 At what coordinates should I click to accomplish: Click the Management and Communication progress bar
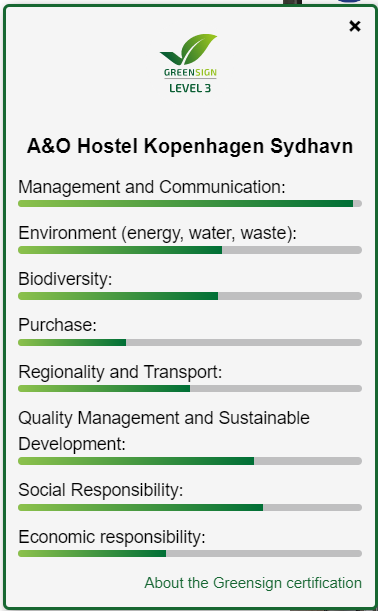(190, 204)
